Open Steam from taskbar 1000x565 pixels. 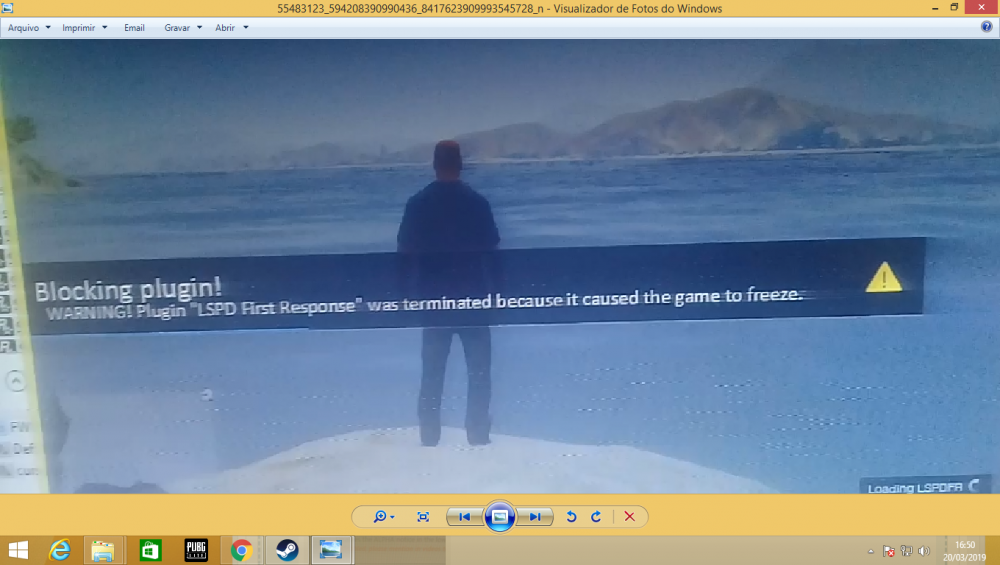287,550
